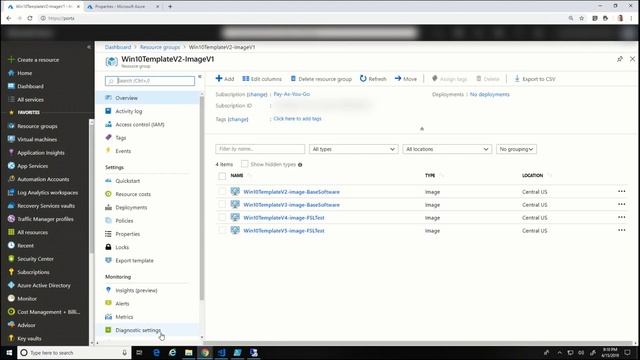
Task: Open Subscriptions favorite
Action: pos(33,272)
